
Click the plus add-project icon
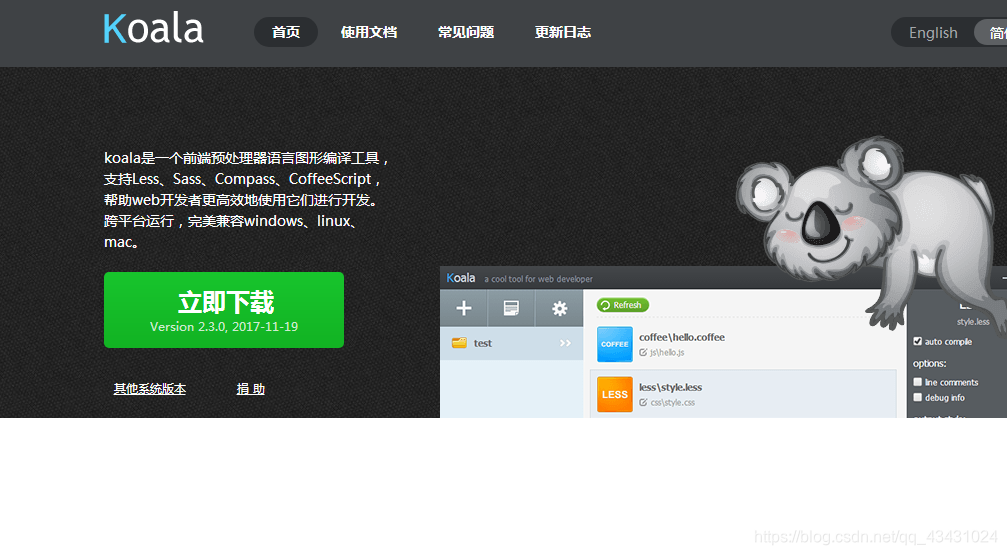click(464, 308)
